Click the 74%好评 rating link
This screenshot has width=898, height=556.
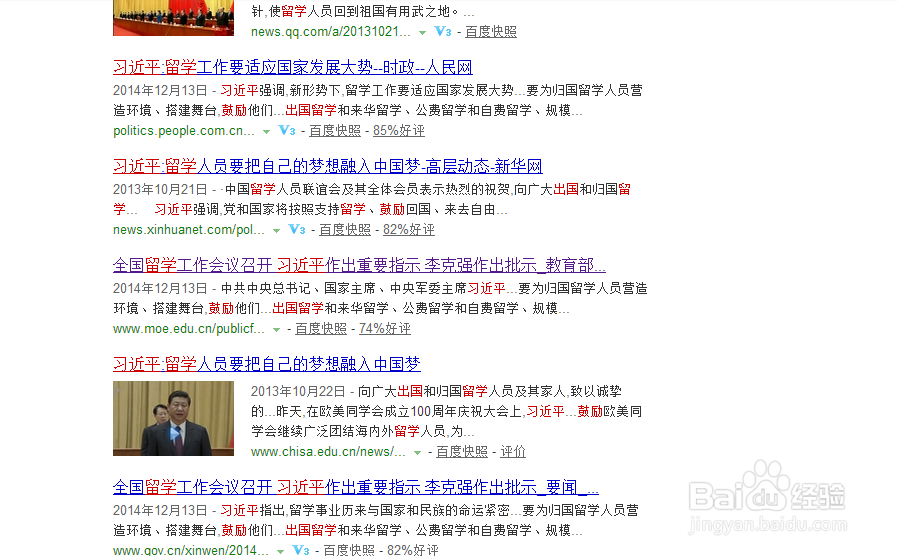pos(385,329)
